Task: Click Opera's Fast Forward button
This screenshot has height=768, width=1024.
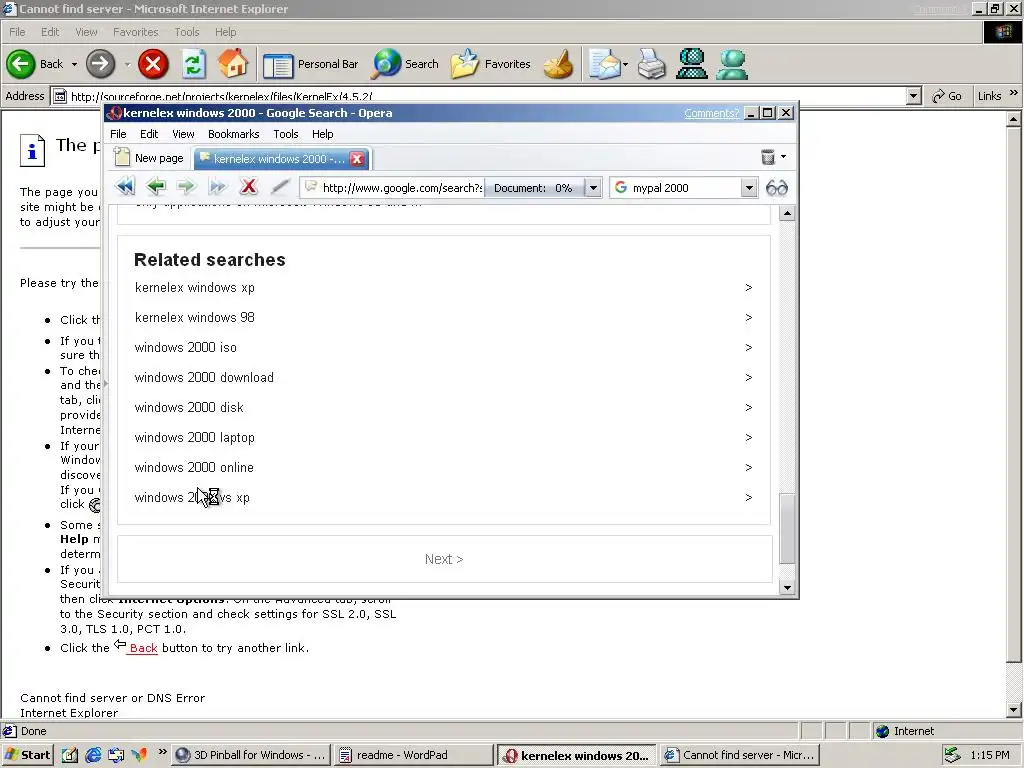Action: (x=217, y=187)
